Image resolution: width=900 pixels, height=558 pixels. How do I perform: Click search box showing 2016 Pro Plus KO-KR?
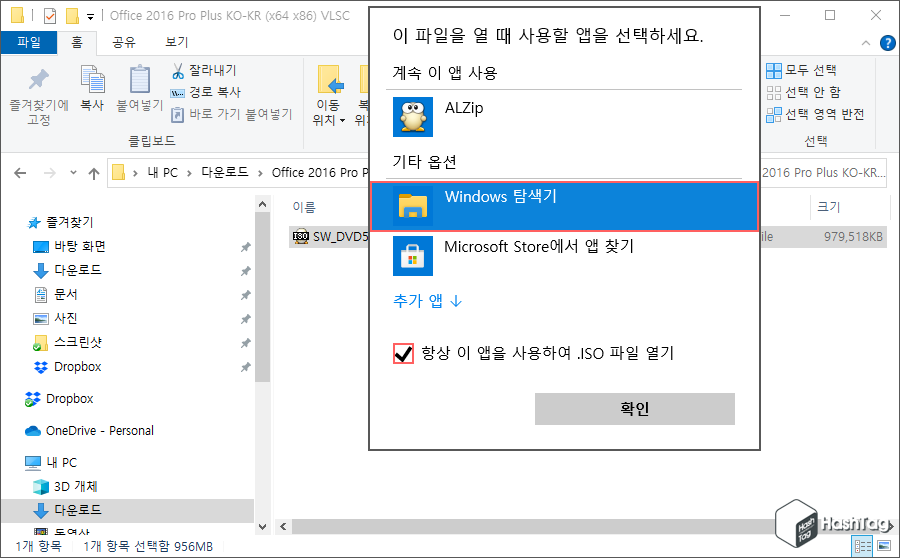click(x=823, y=173)
